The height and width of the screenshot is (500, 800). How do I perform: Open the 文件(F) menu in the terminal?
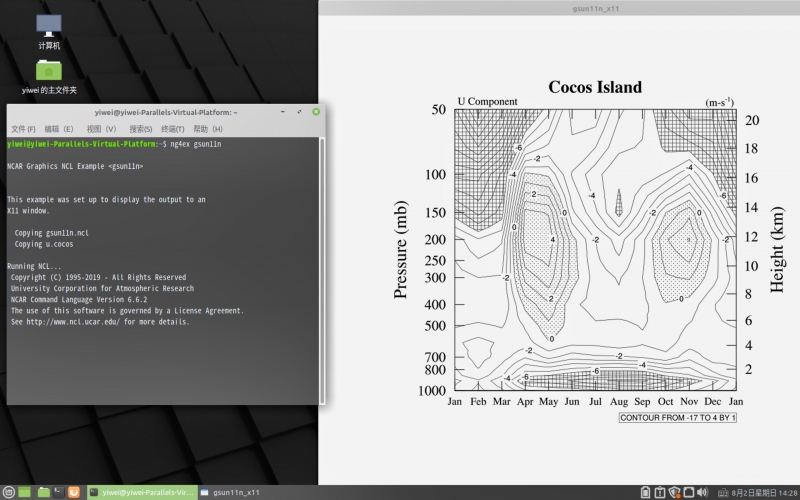click(x=23, y=129)
